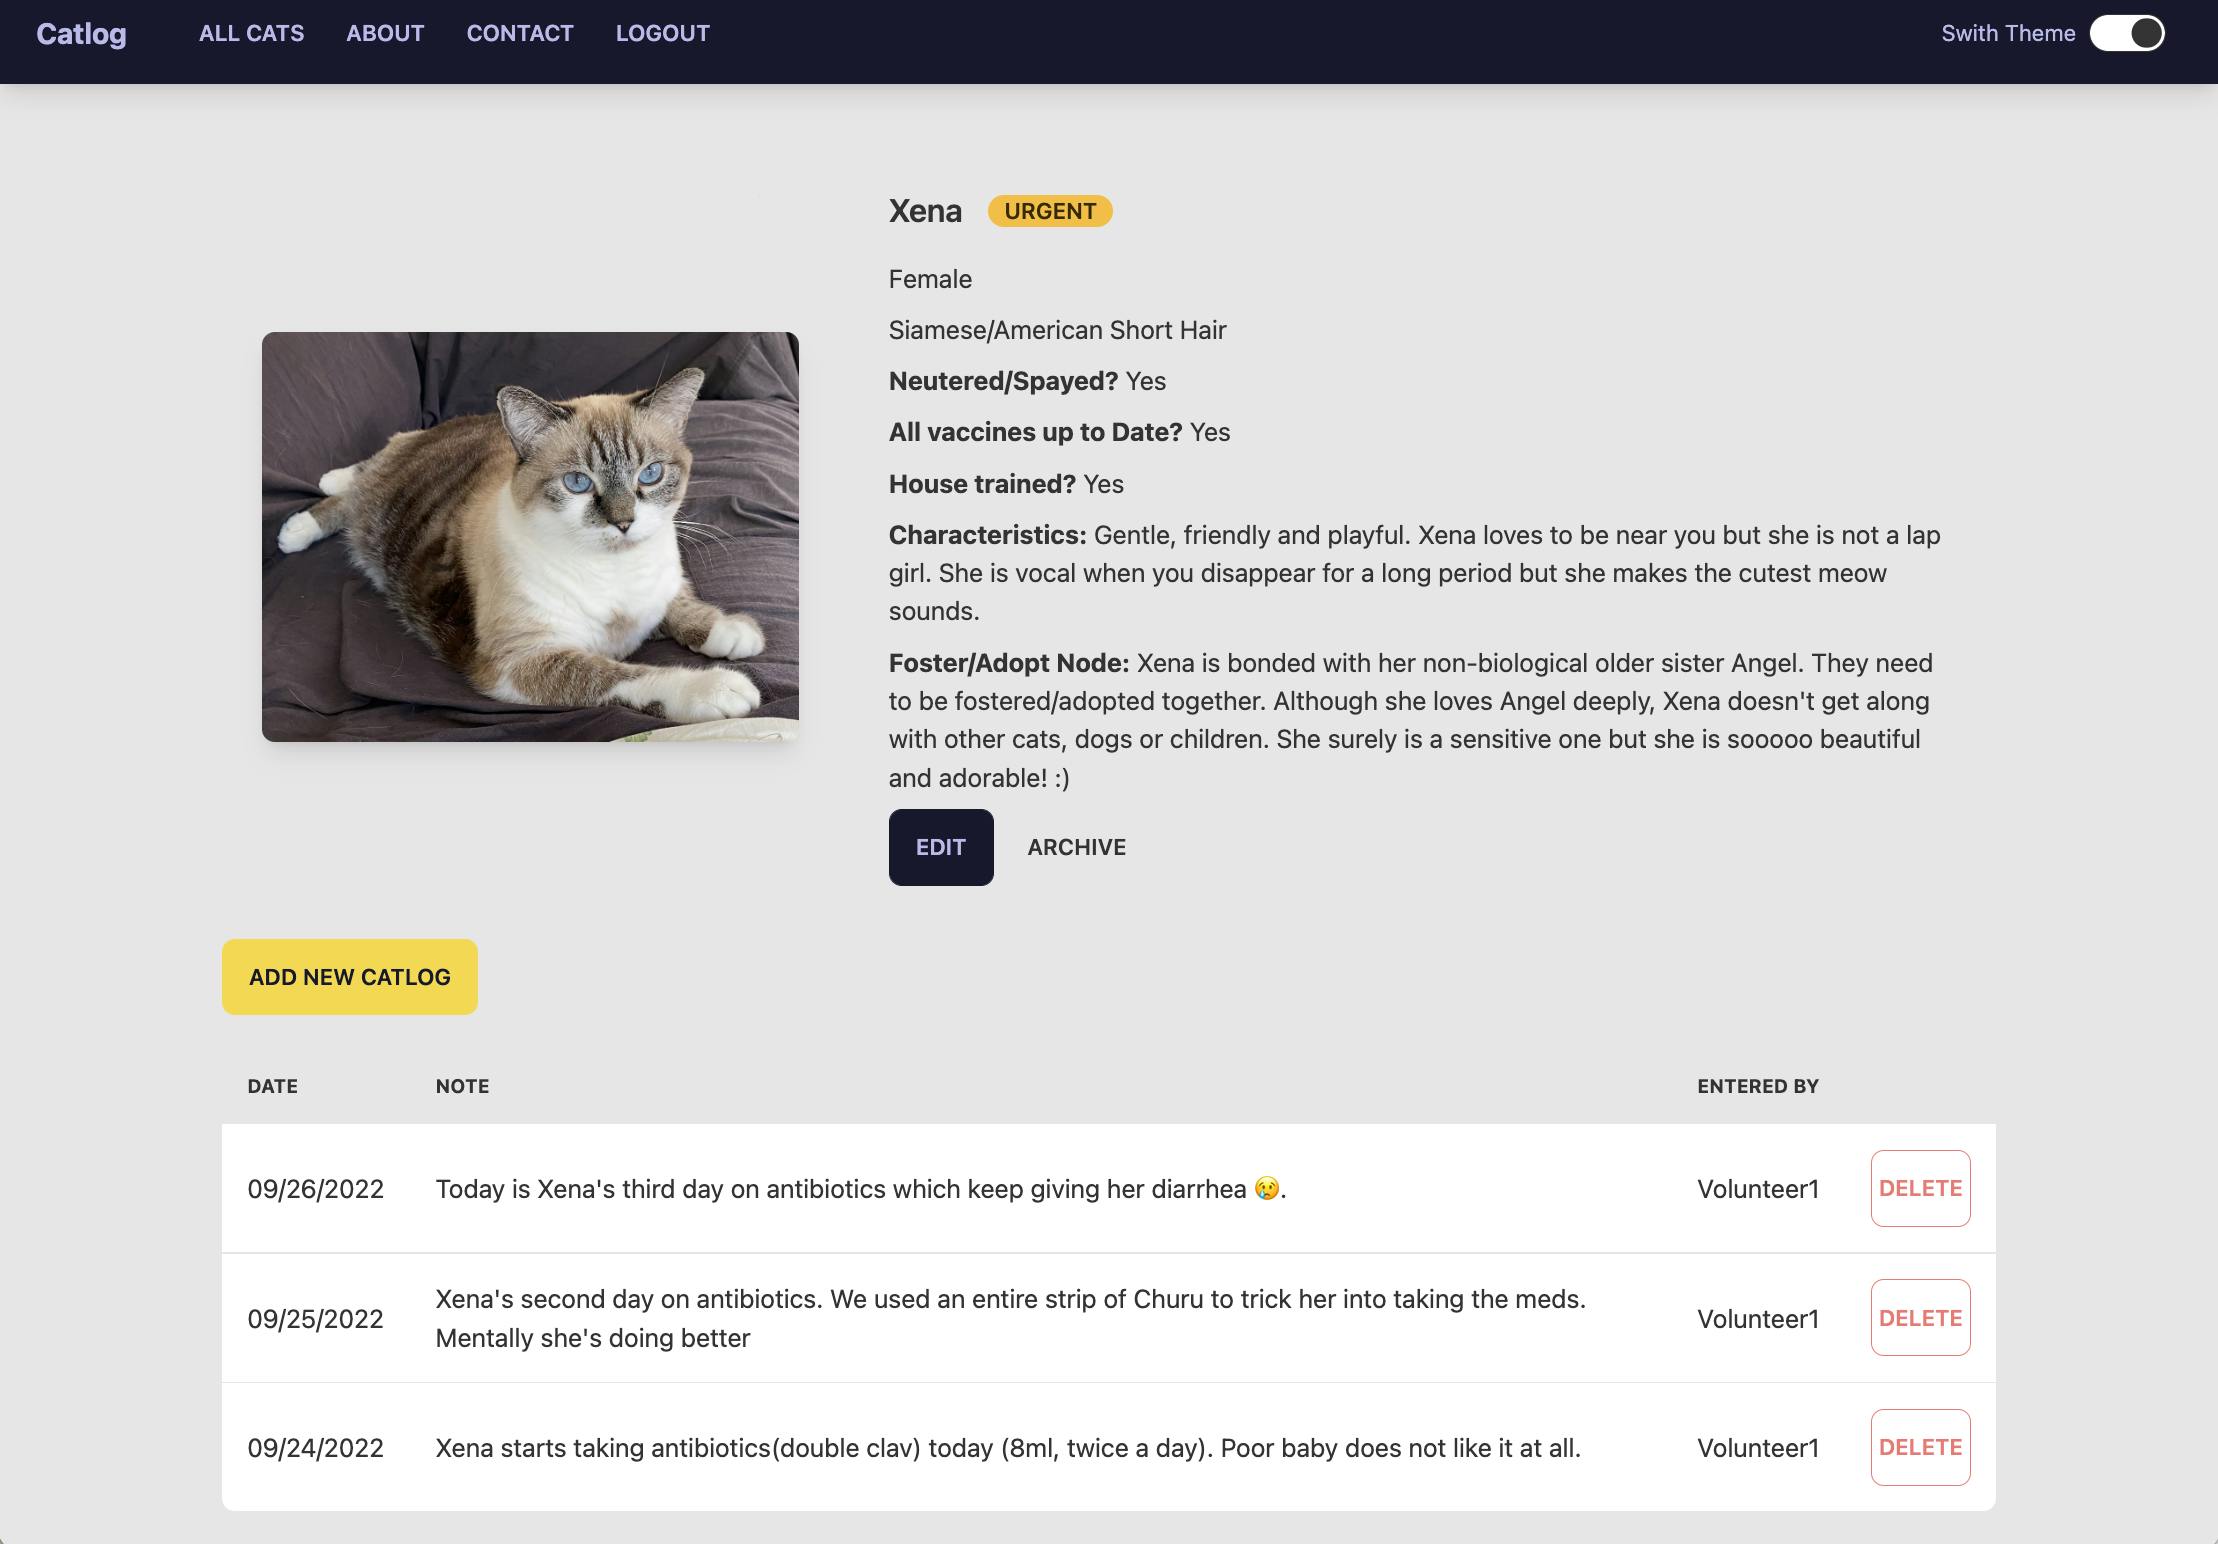The height and width of the screenshot is (1544, 2218).
Task: Click the ARCHIVE button for Xena
Action: tap(1075, 846)
